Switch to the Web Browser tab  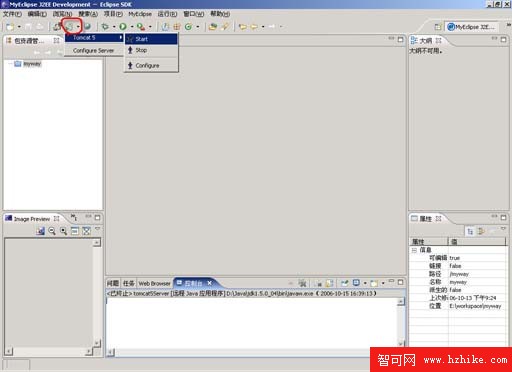click(x=154, y=283)
